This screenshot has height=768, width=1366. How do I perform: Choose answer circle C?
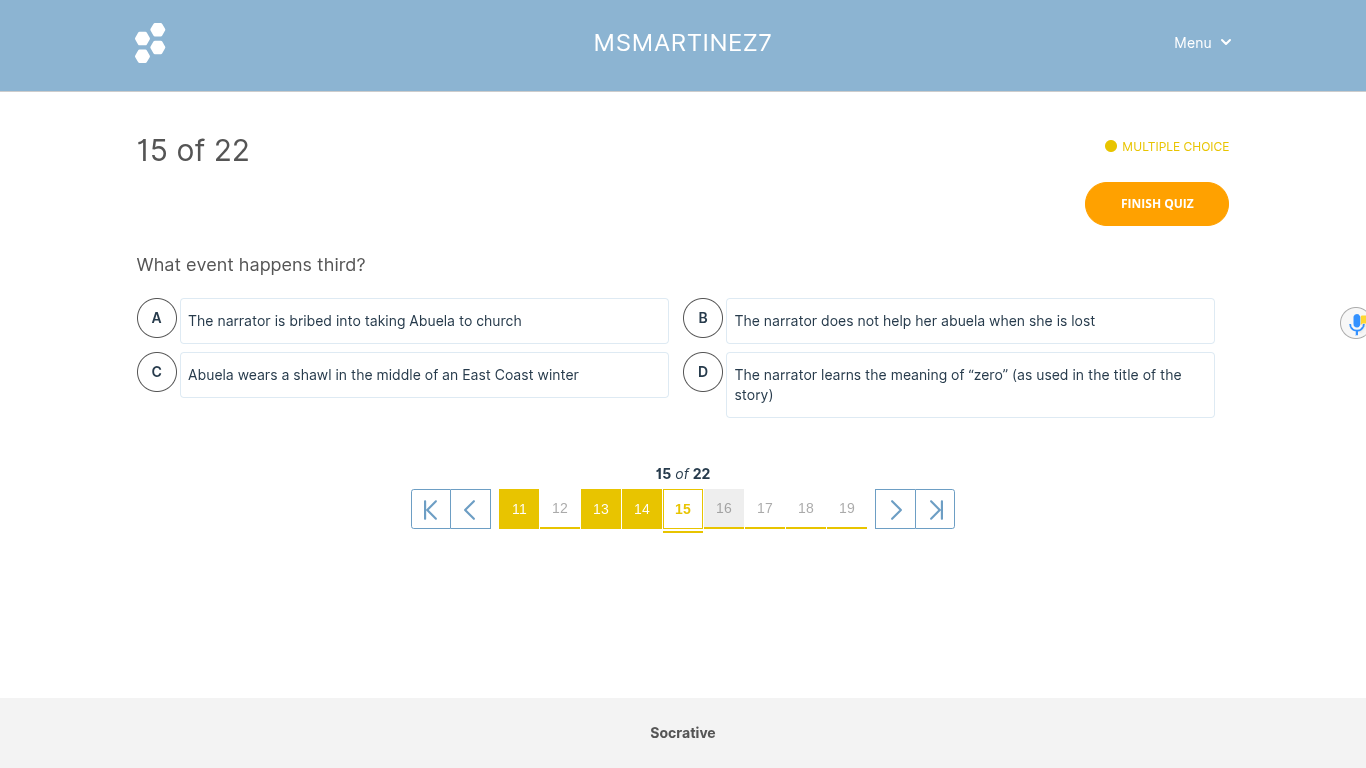[x=157, y=372]
